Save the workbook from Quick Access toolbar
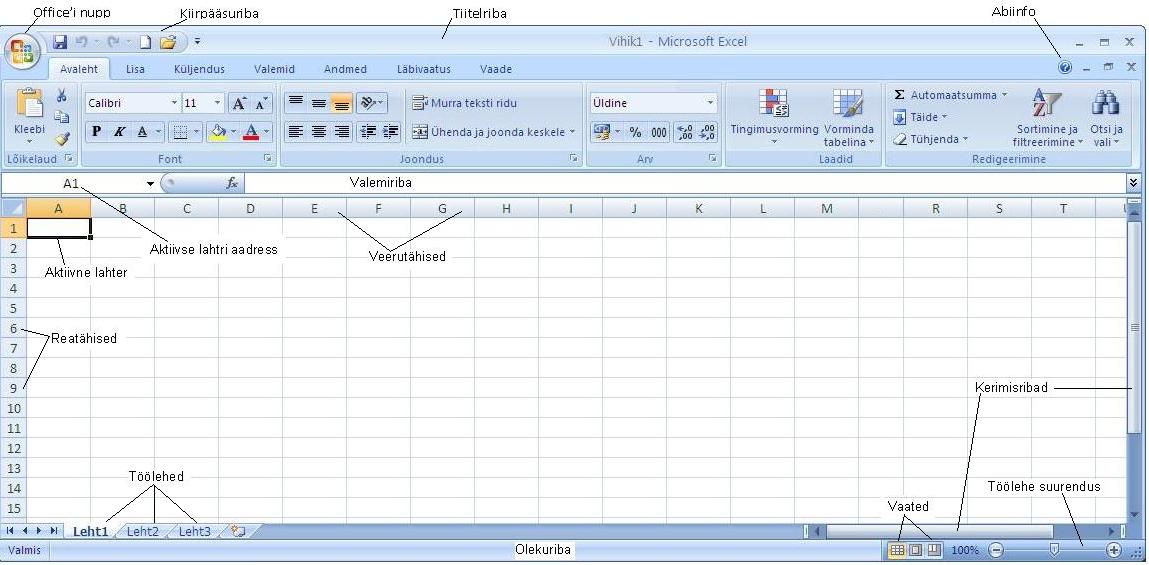Viewport: 1149px width, 565px height. (x=60, y=43)
